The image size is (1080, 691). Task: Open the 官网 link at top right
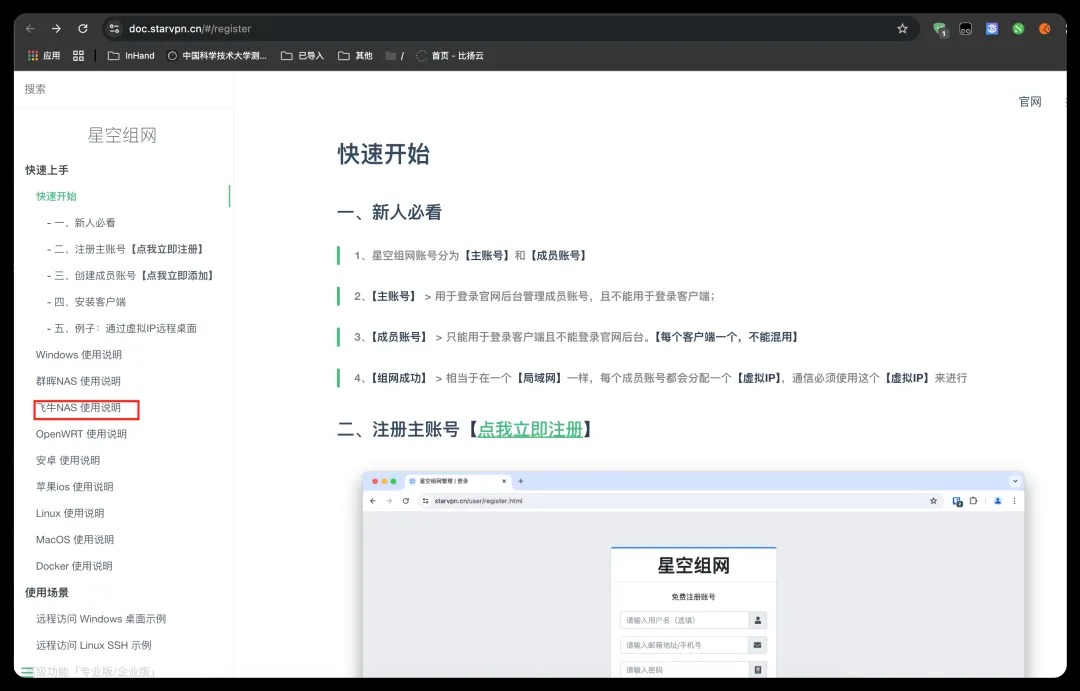point(1030,102)
